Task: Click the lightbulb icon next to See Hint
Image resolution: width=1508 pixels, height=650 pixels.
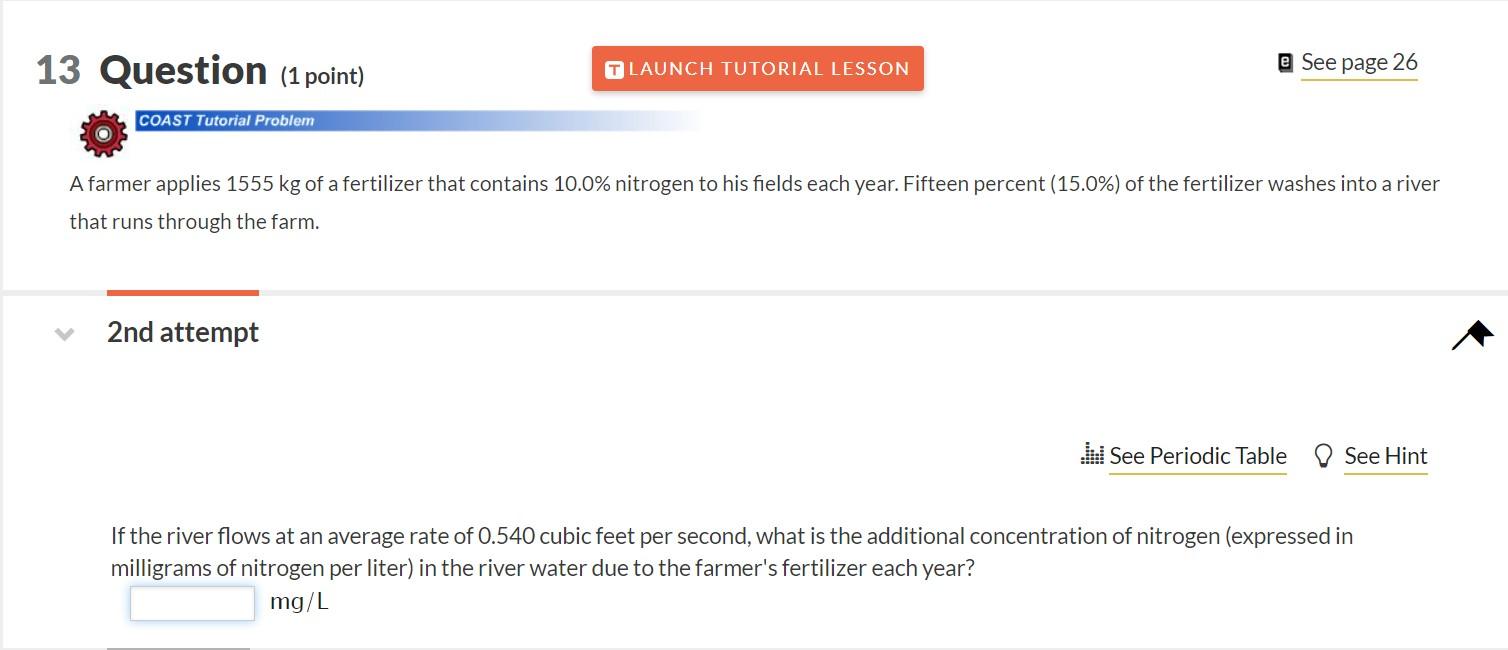Action: [x=1326, y=455]
